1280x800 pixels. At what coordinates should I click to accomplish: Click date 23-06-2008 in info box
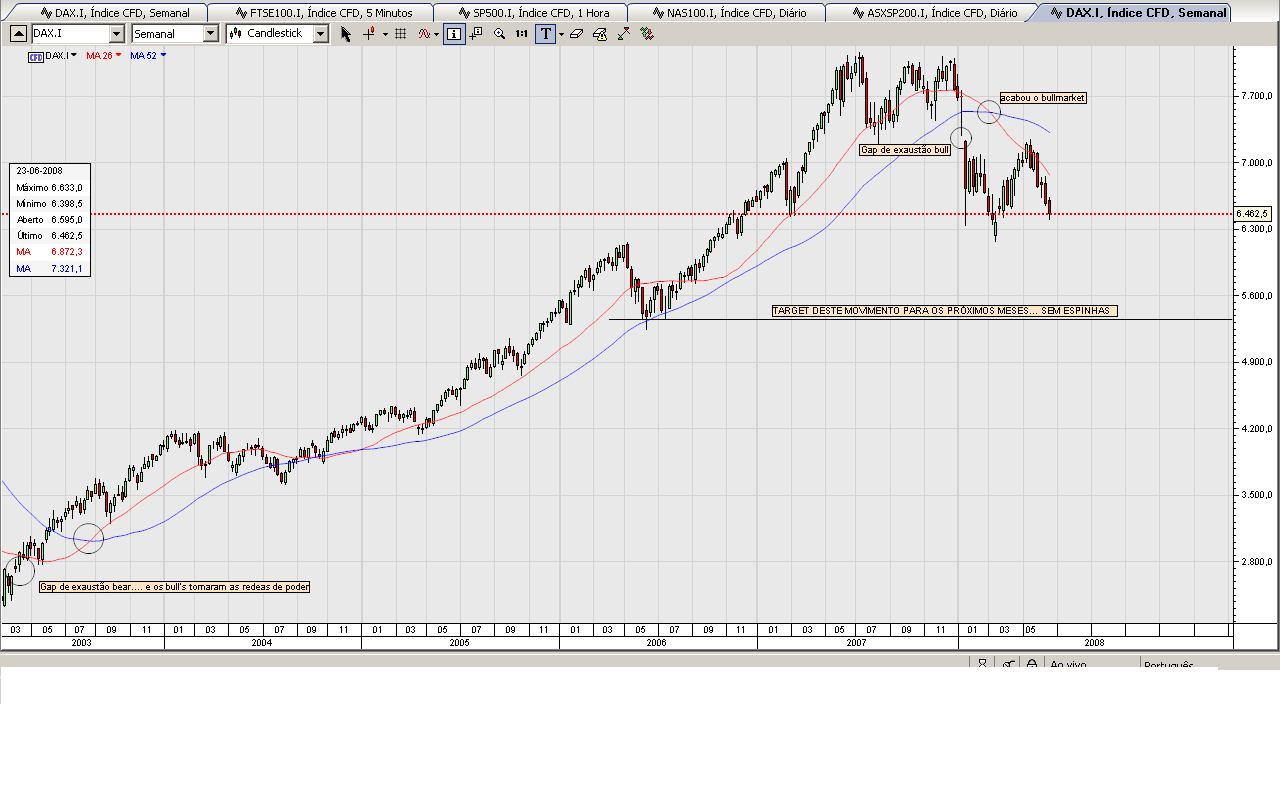coord(40,170)
